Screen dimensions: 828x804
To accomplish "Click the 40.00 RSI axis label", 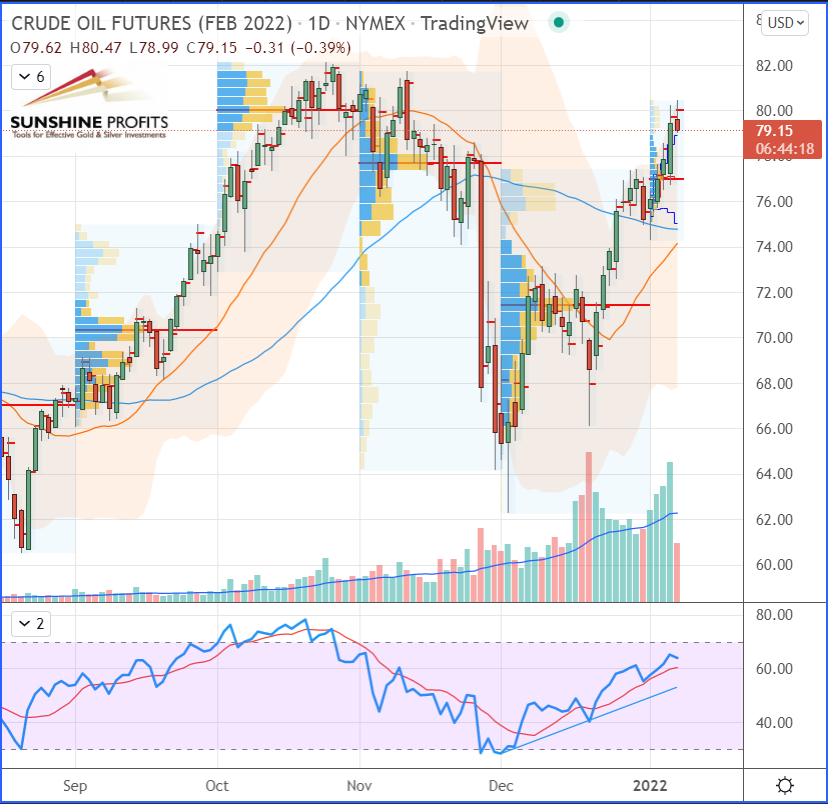I will click(x=774, y=723).
